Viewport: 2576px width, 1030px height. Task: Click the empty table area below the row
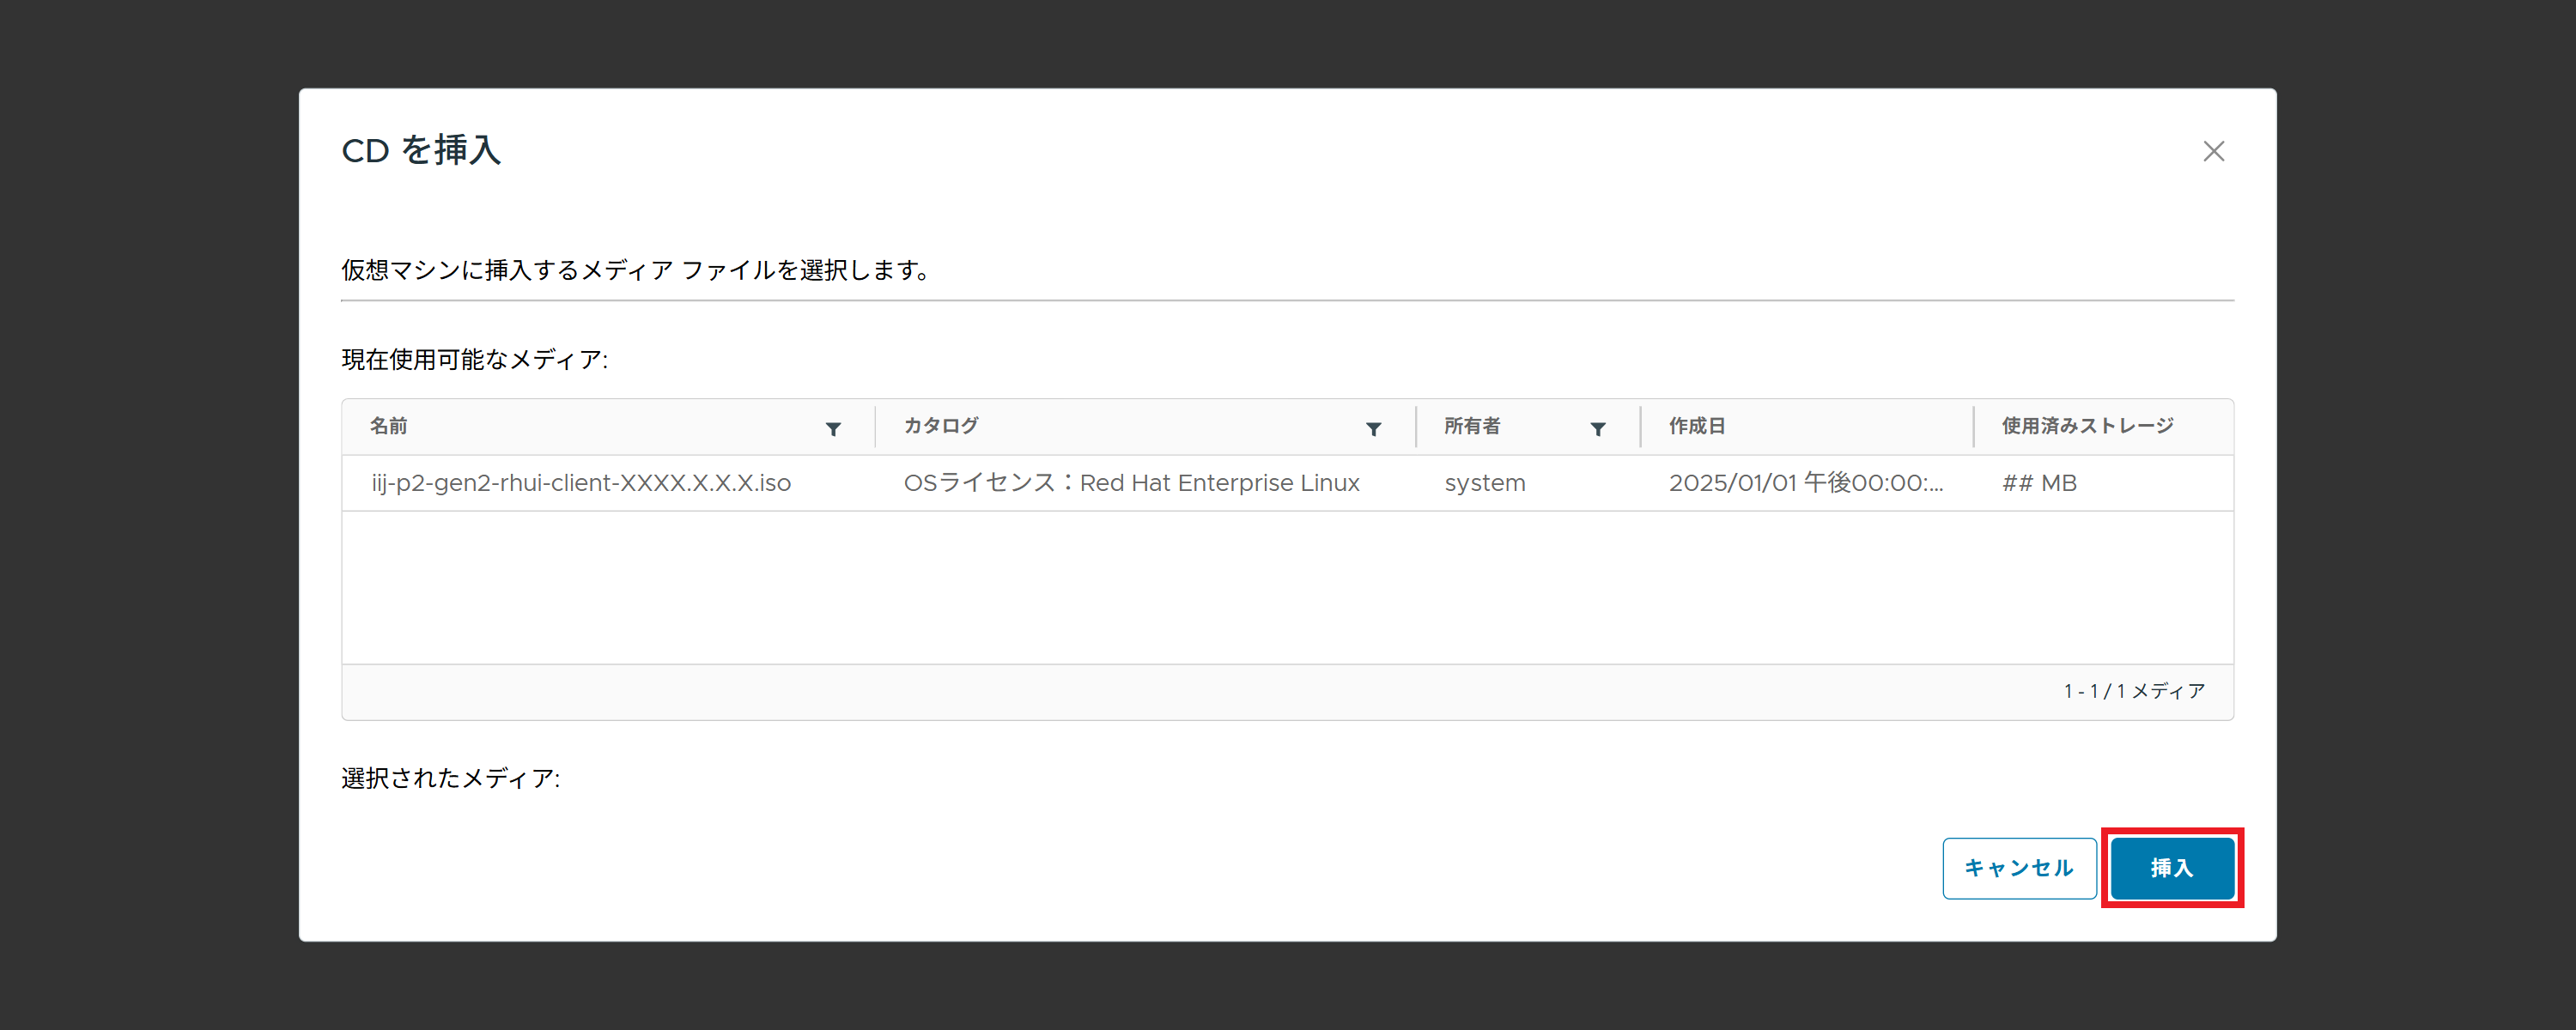click(1286, 587)
